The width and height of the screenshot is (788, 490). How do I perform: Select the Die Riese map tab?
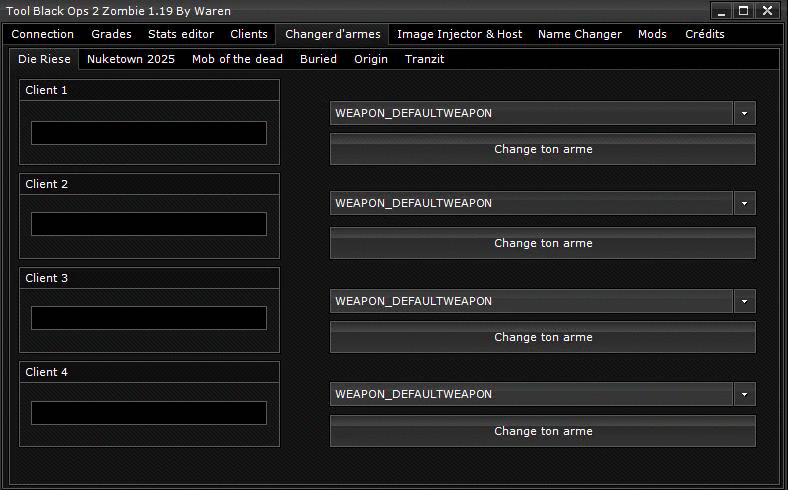pyautogui.click(x=44, y=59)
